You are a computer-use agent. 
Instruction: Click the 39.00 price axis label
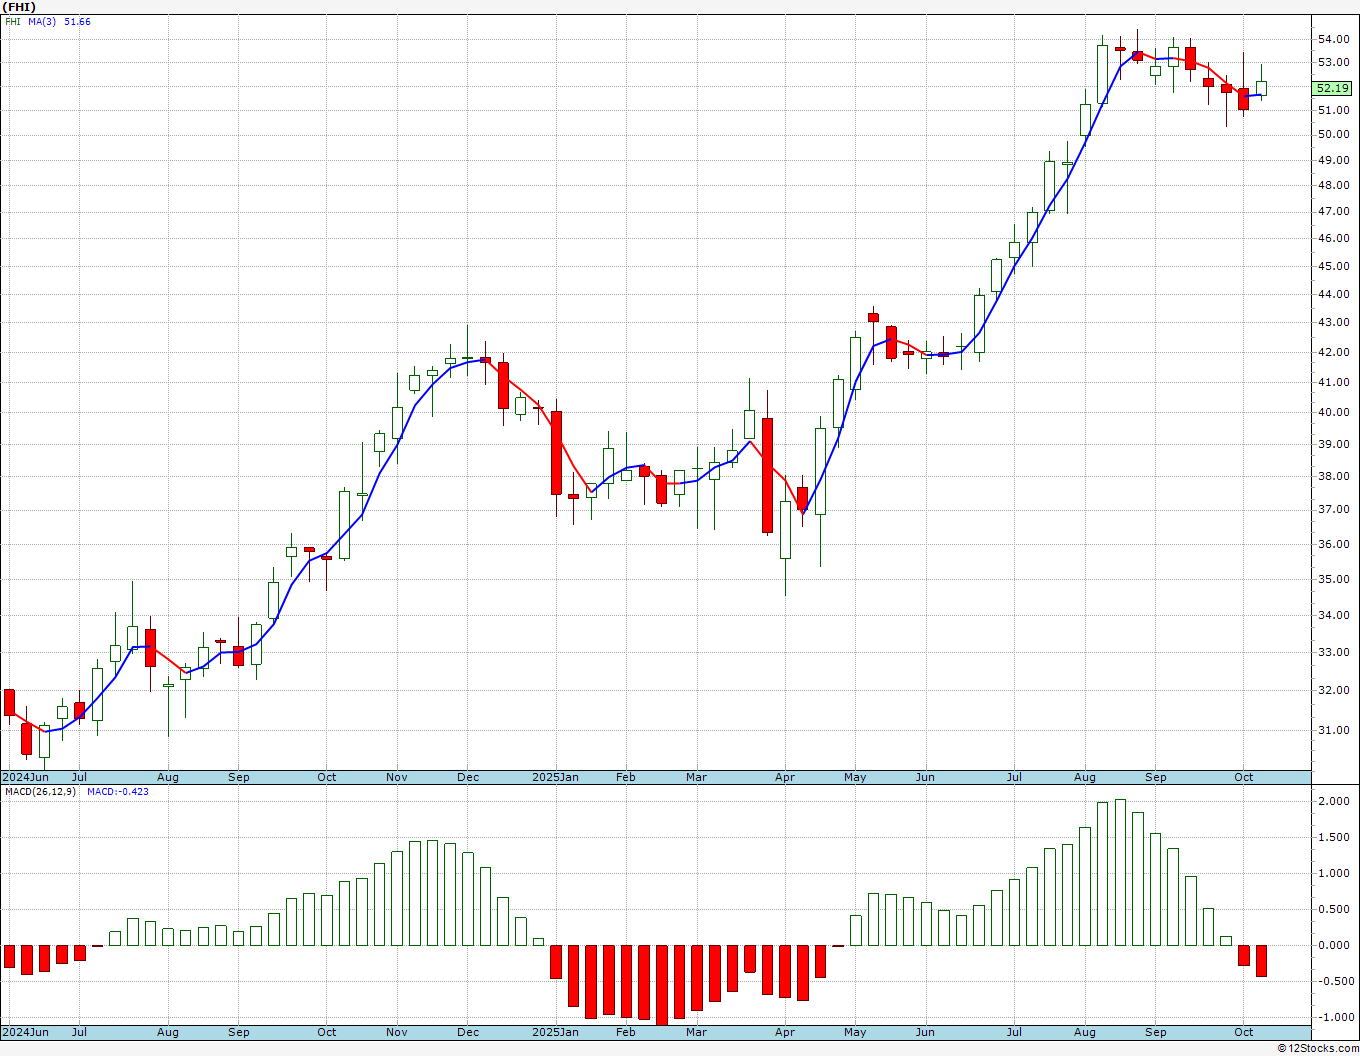point(1333,444)
